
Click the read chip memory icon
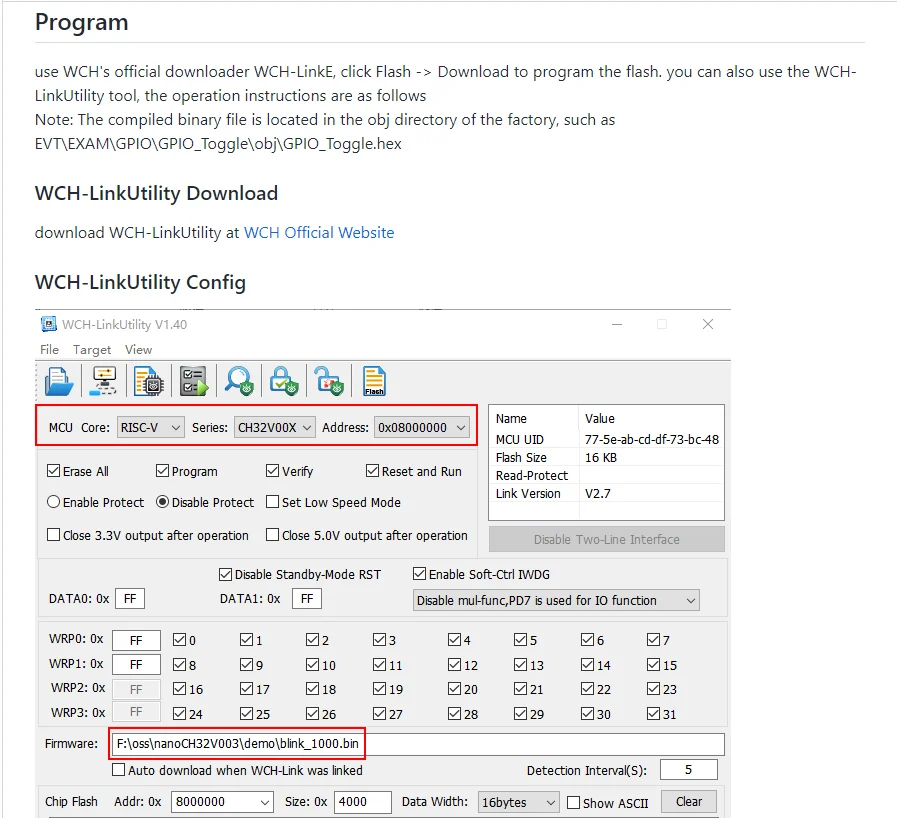pyautogui.click(x=149, y=382)
